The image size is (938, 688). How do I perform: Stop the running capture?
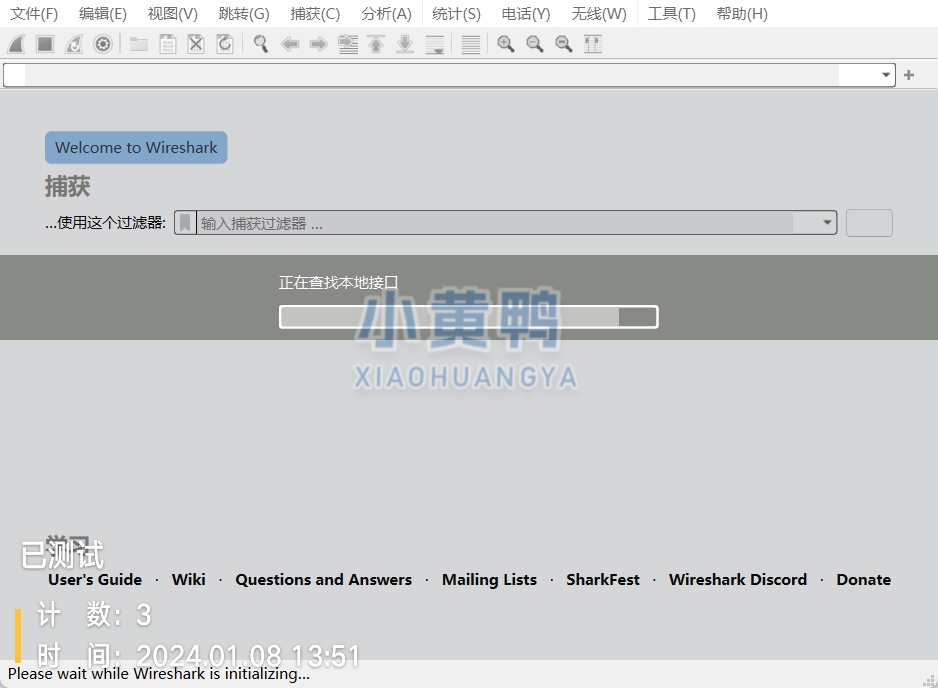[45, 44]
